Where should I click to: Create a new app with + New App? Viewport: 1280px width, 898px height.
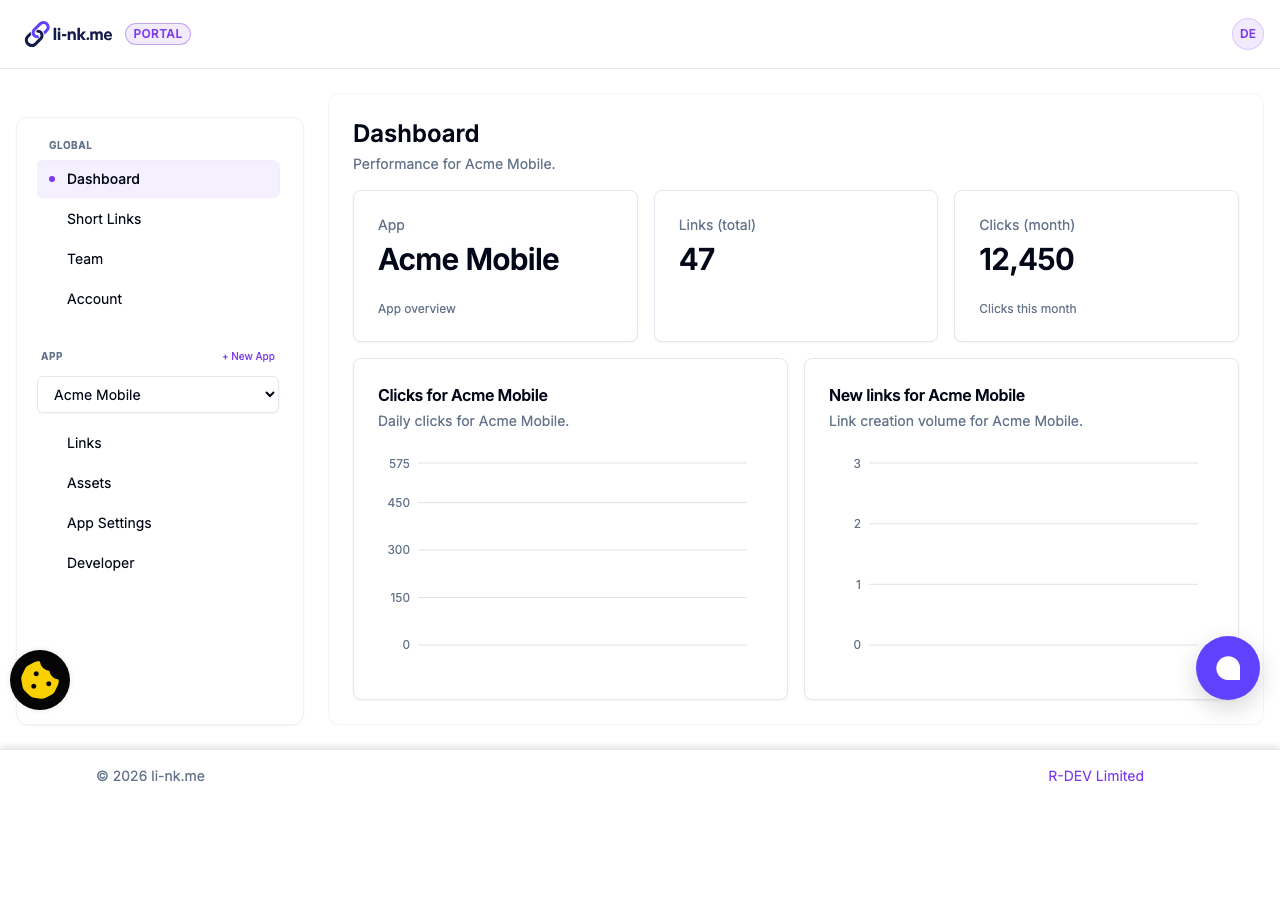pos(248,356)
